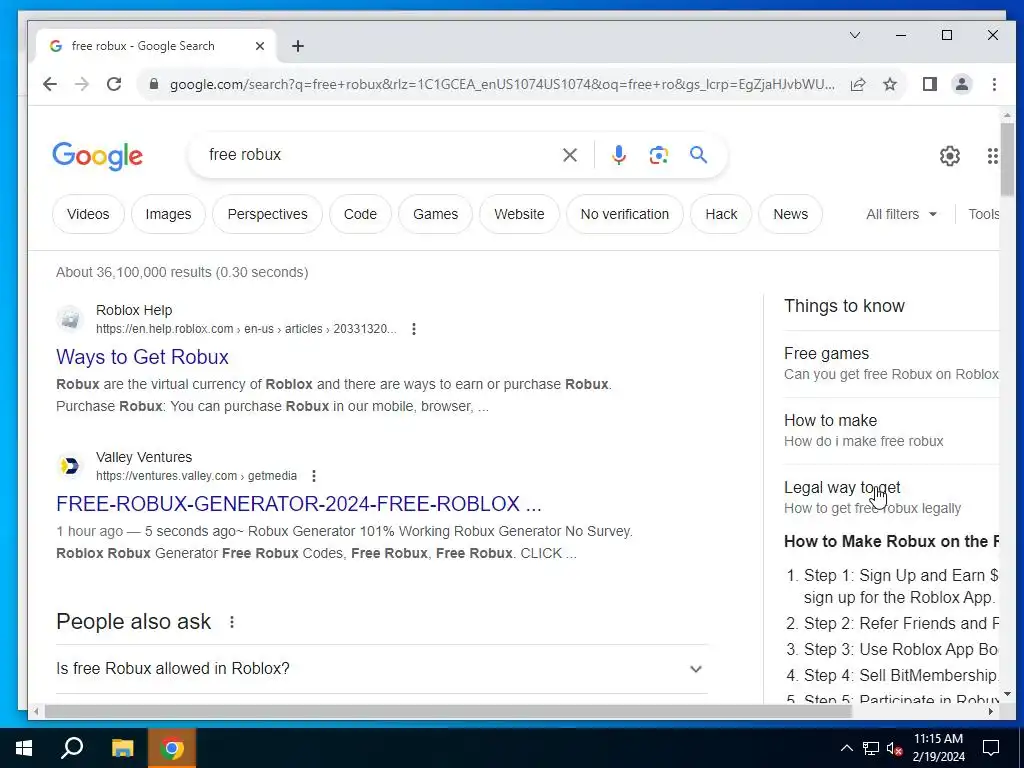Click the scroll-down arrow of the vertical scrollbar
This screenshot has width=1024, height=768.
point(1007,694)
